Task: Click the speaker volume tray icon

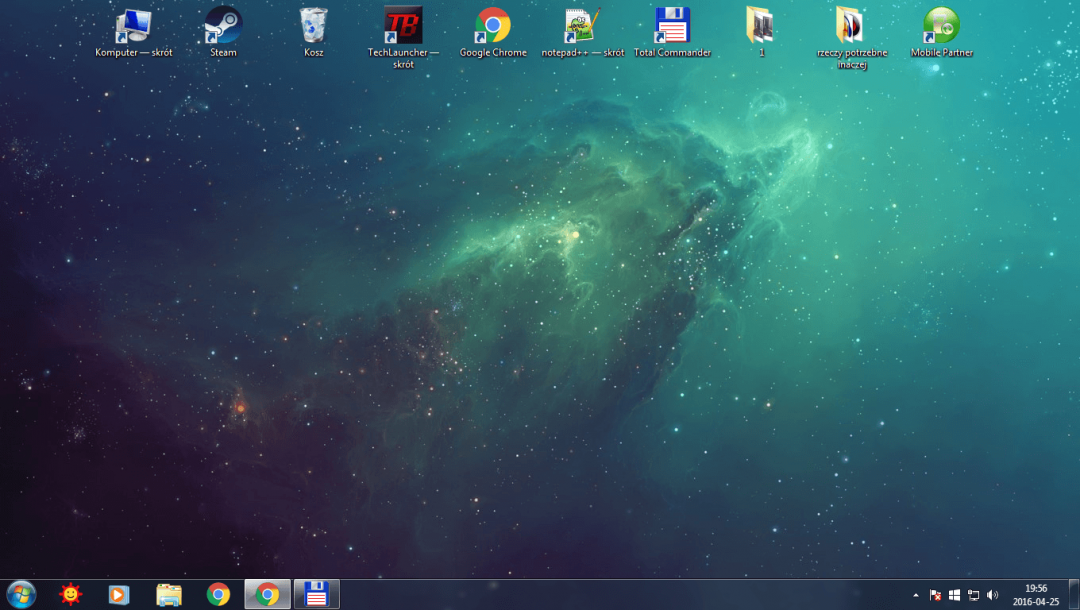Action: (x=992, y=595)
